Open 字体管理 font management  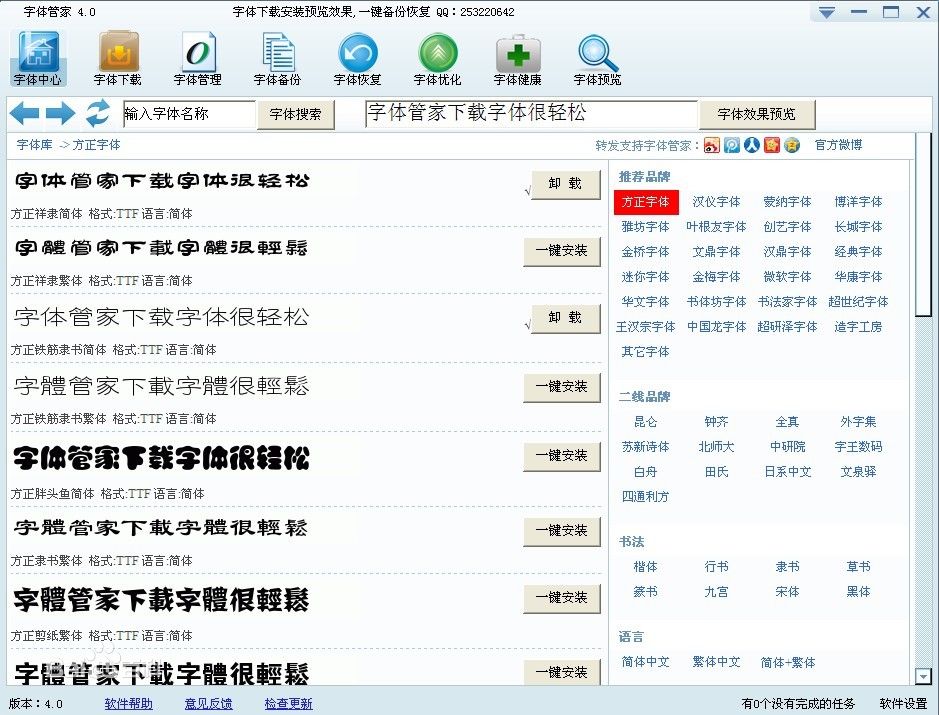[x=198, y=55]
